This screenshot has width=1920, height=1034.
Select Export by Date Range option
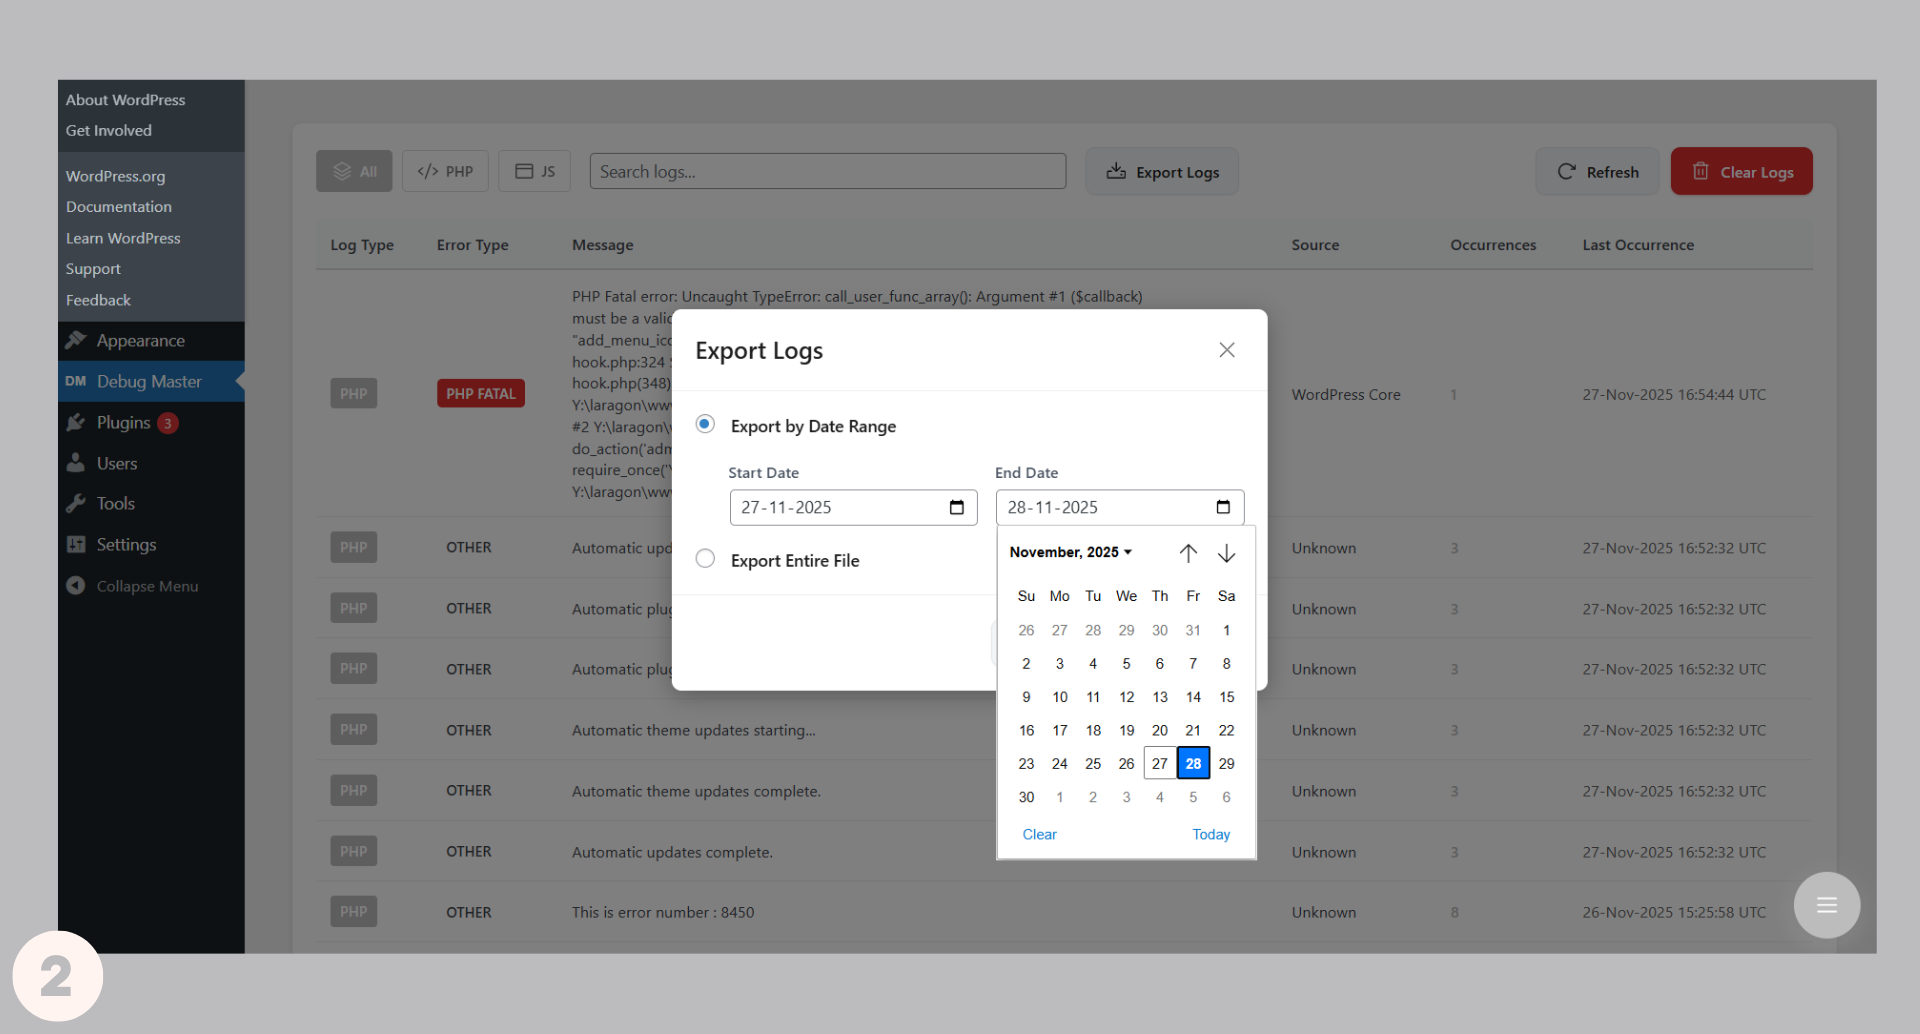pyautogui.click(x=705, y=424)
